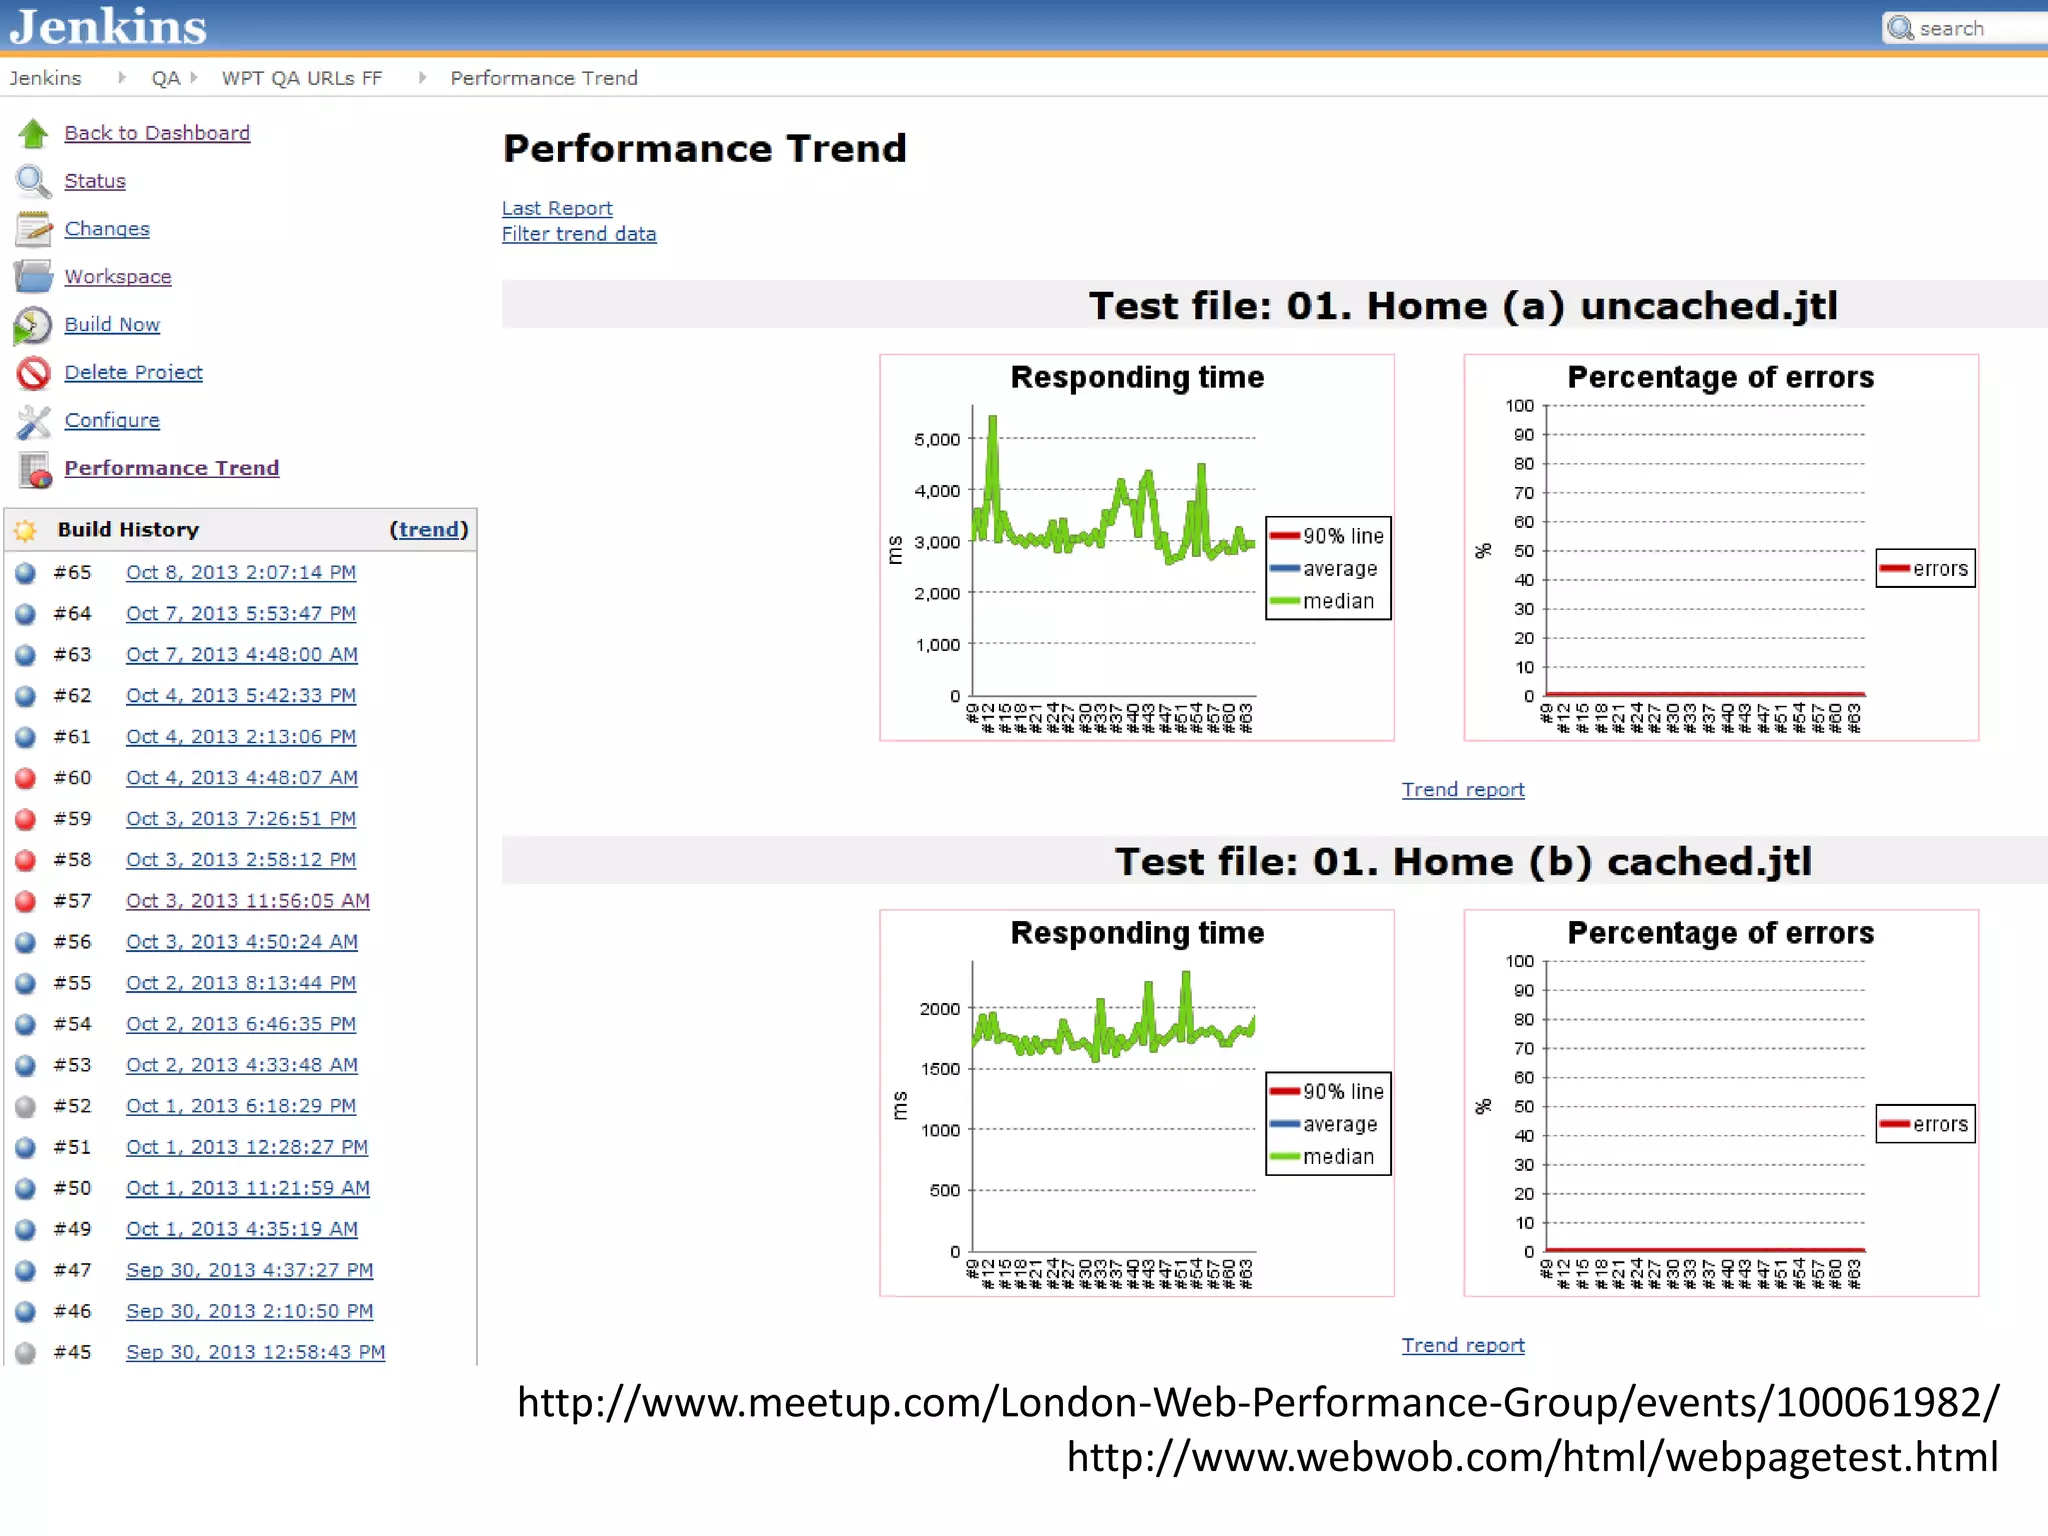
Task: Click the Workspace folder icon
Action: coord(33,277)
